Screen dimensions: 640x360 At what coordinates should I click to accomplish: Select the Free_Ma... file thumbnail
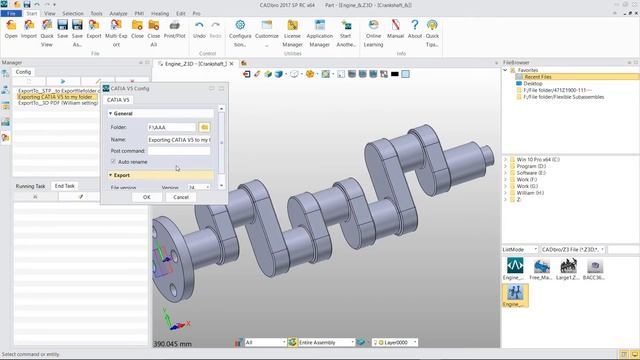tap(541, 269)
